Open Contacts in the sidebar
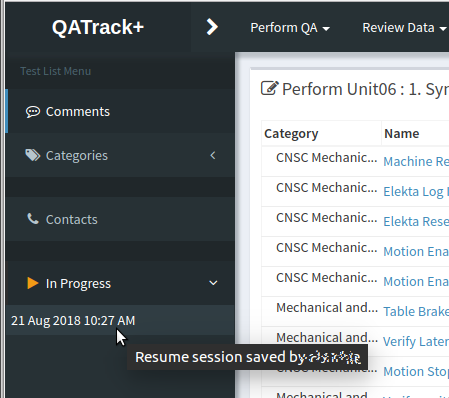This screenshot has width=449, height=398. (x=120, y=219)
